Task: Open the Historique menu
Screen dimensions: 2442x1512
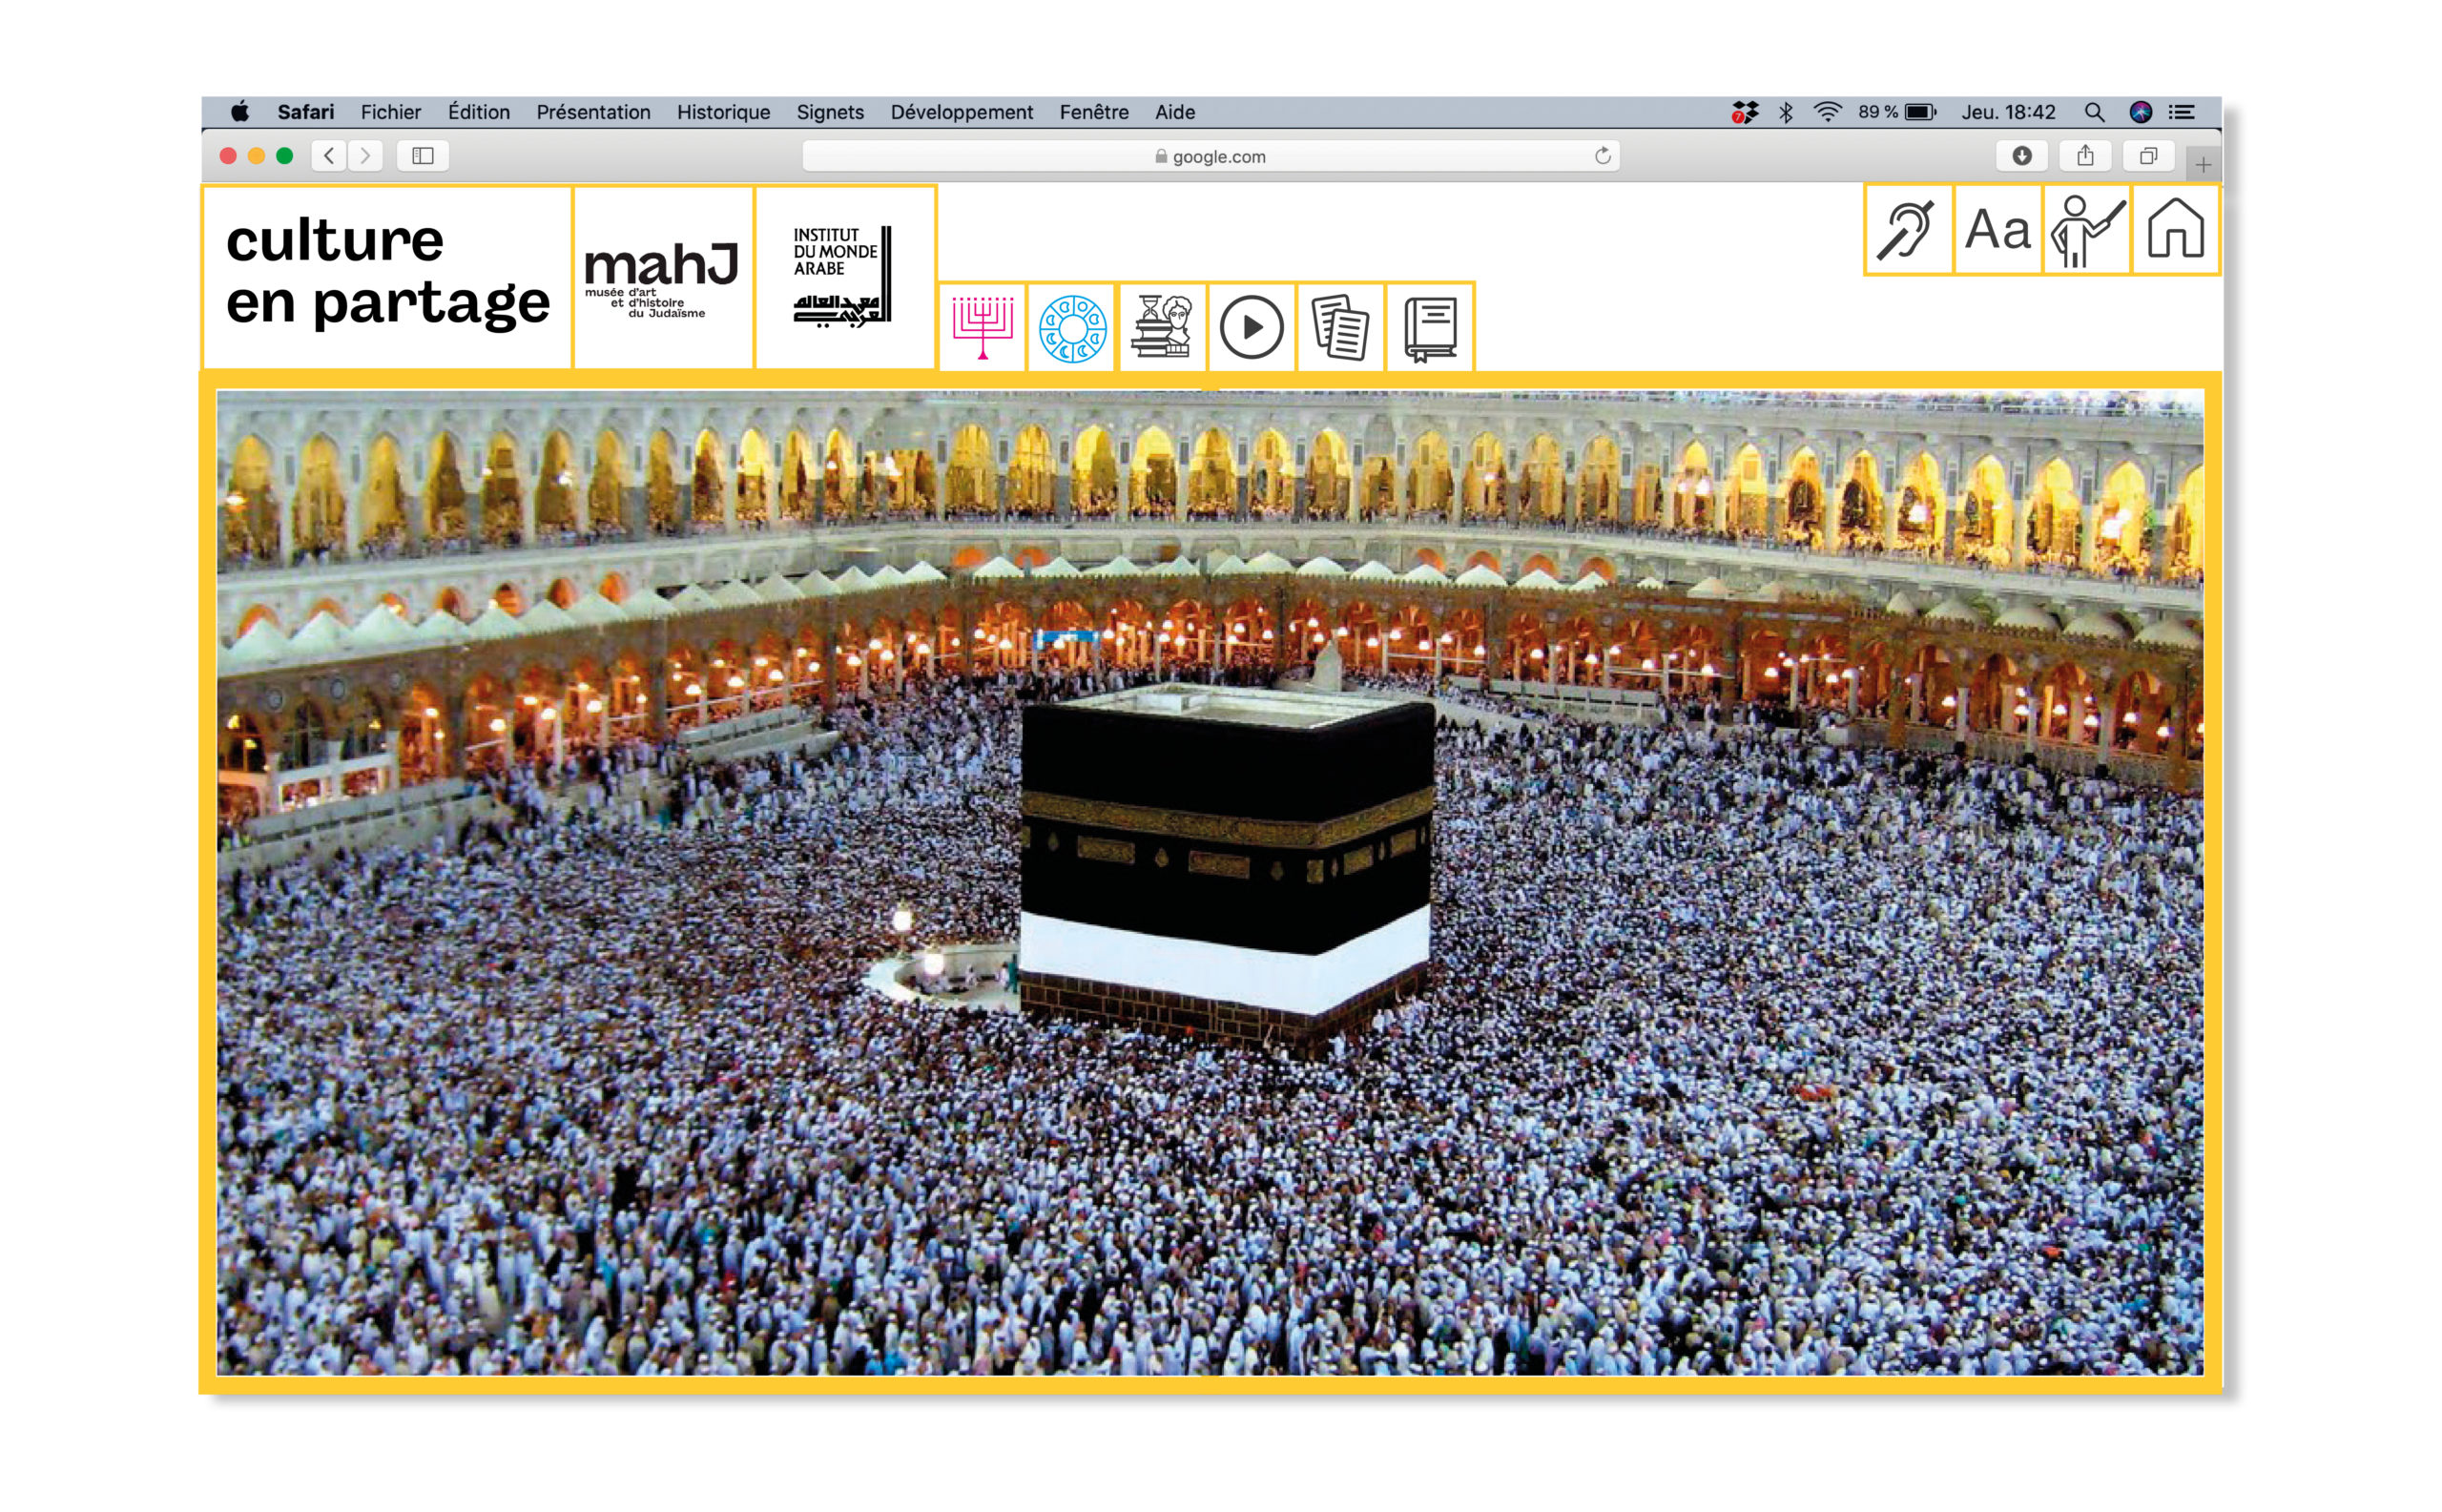Action: tap(723, 112)
